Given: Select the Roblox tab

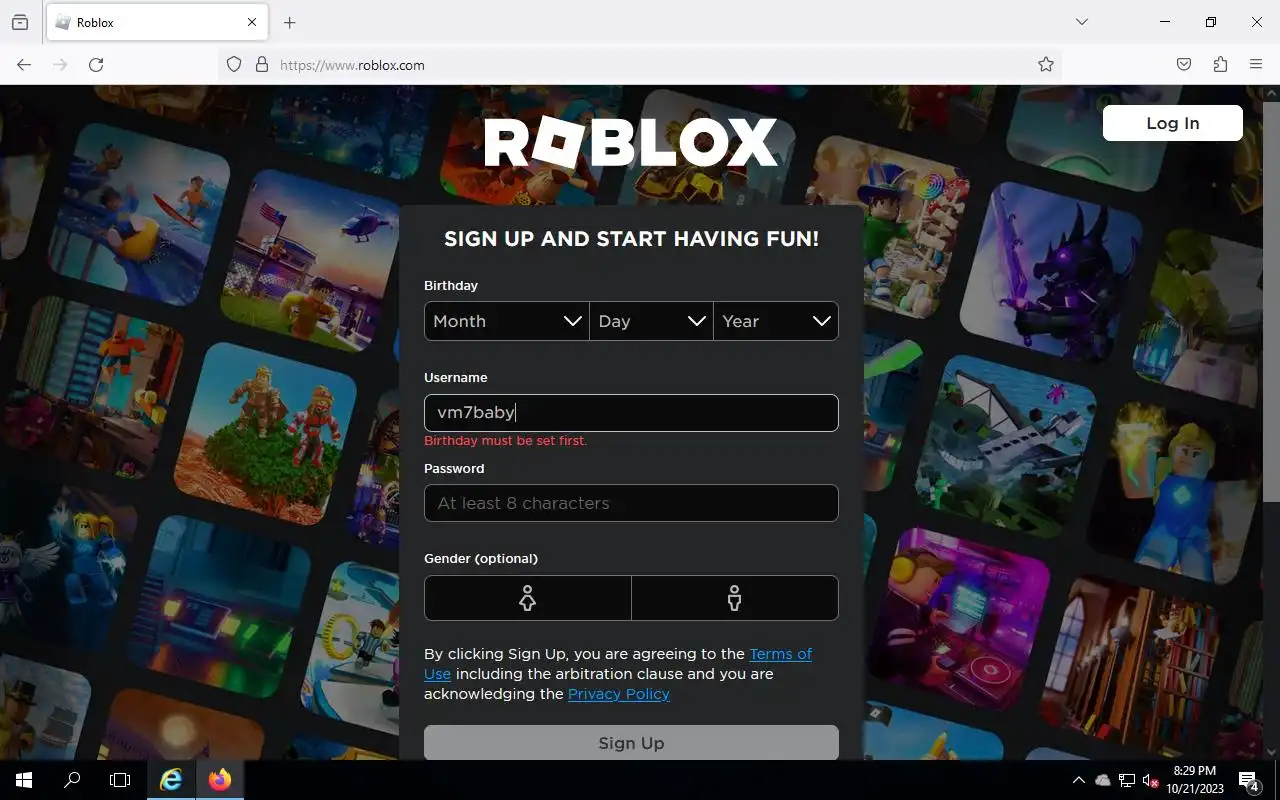Looking at the screenshot, I should click(157, 22).
